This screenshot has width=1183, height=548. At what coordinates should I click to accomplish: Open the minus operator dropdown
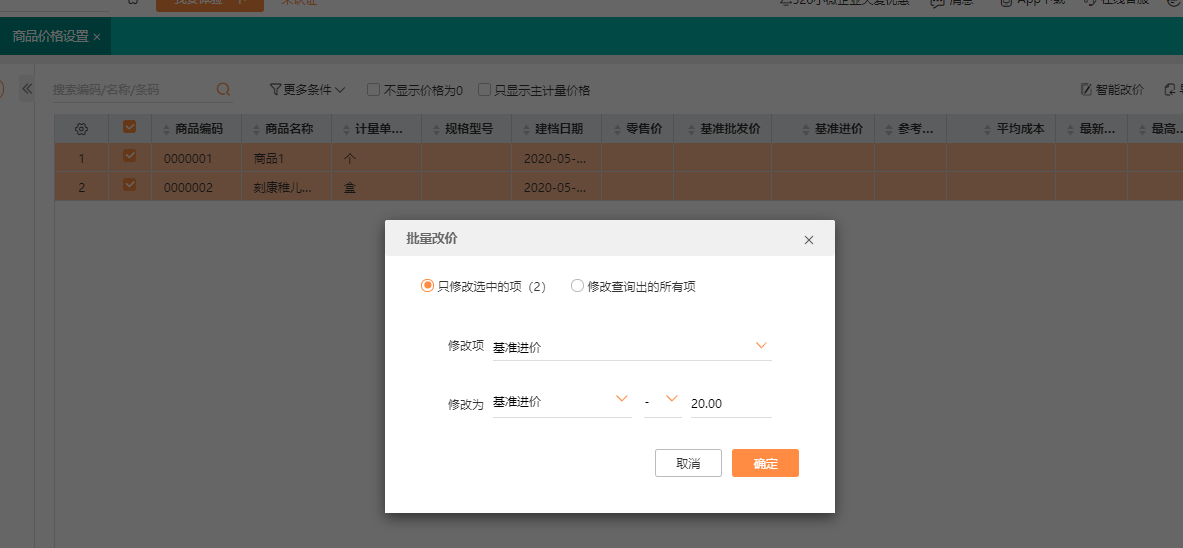tap(662, 403)
